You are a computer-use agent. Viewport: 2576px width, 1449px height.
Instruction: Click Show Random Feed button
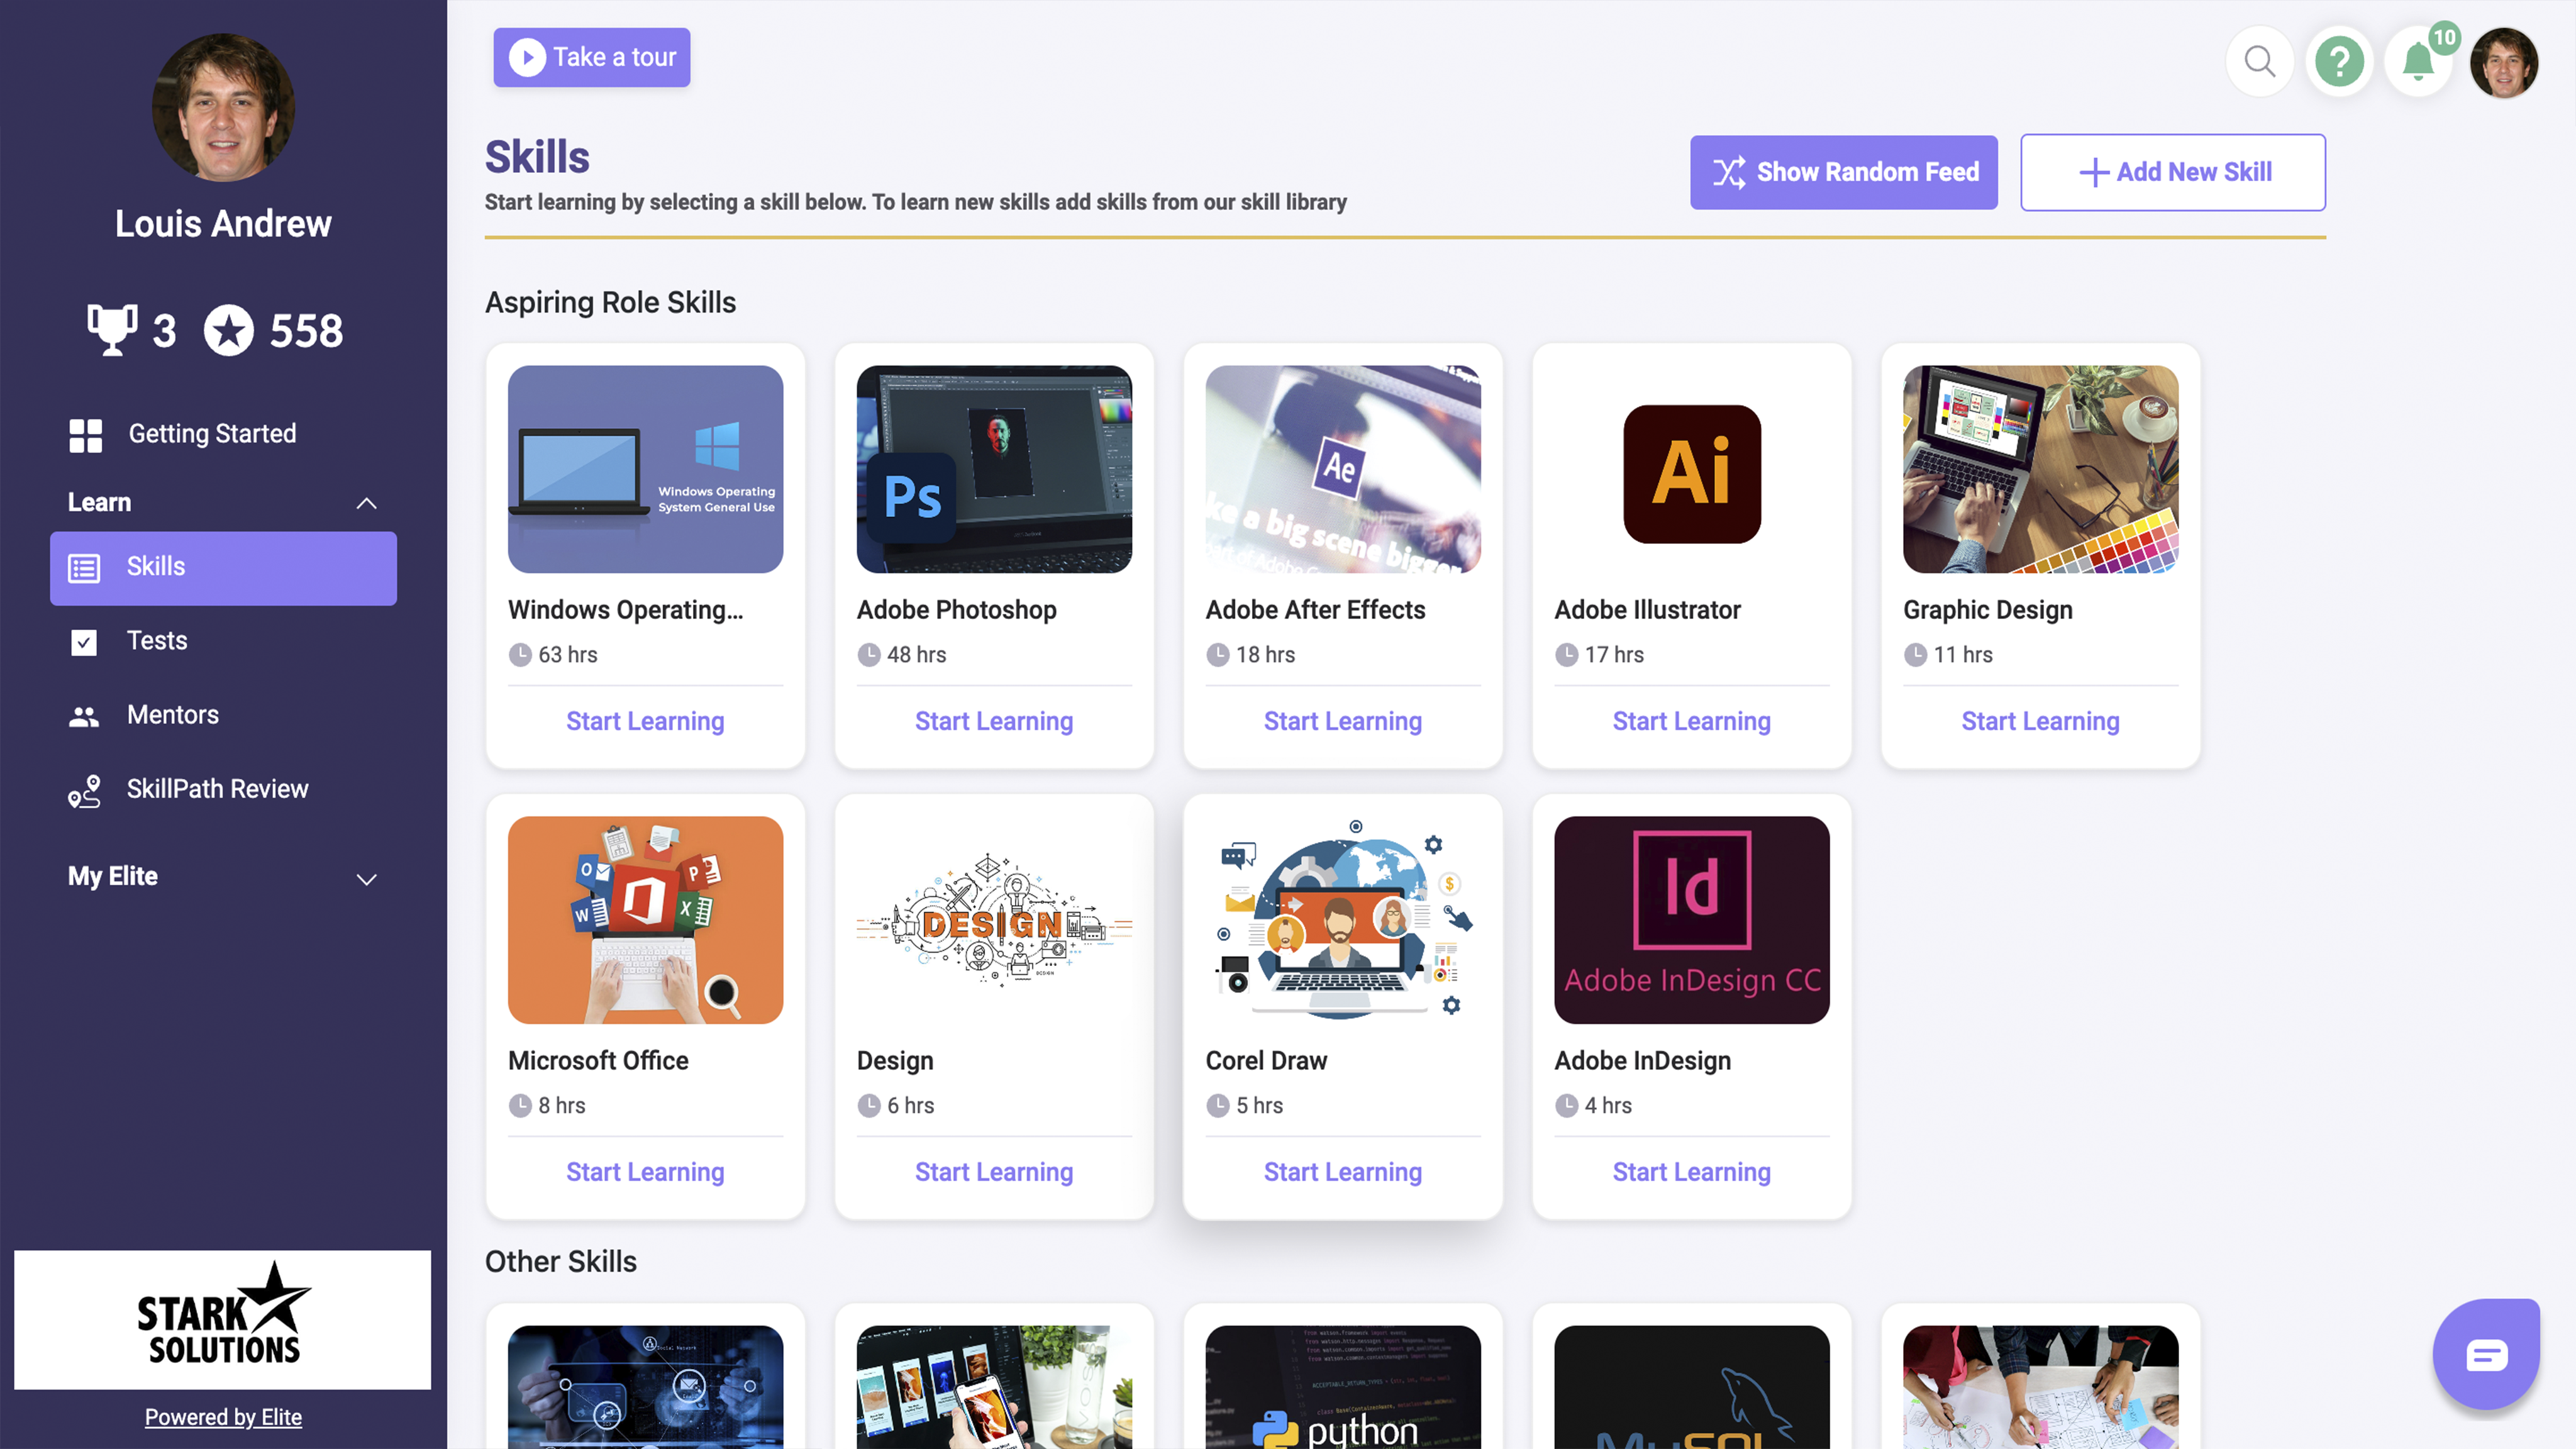pos(1843,172)
